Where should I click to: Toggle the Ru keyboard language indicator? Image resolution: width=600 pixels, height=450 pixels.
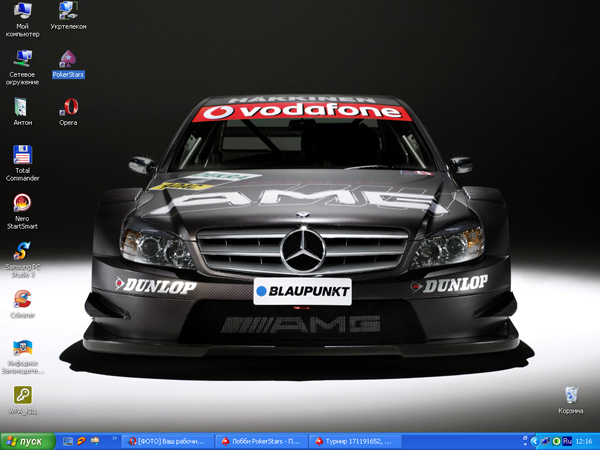567,441
